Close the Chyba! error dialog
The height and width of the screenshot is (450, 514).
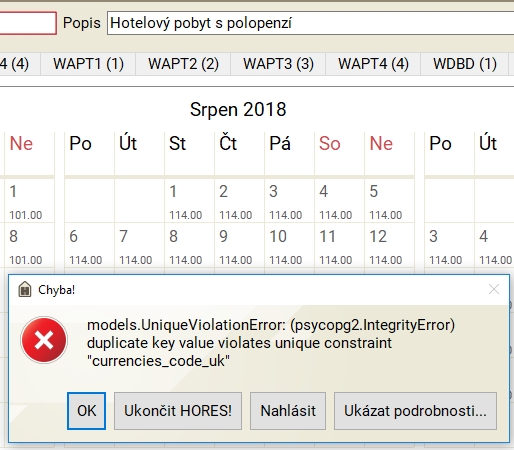494,289
